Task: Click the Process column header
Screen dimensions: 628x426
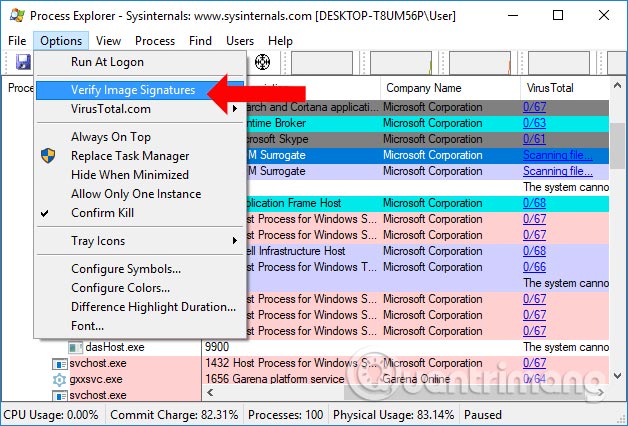Action: (20, 88)
